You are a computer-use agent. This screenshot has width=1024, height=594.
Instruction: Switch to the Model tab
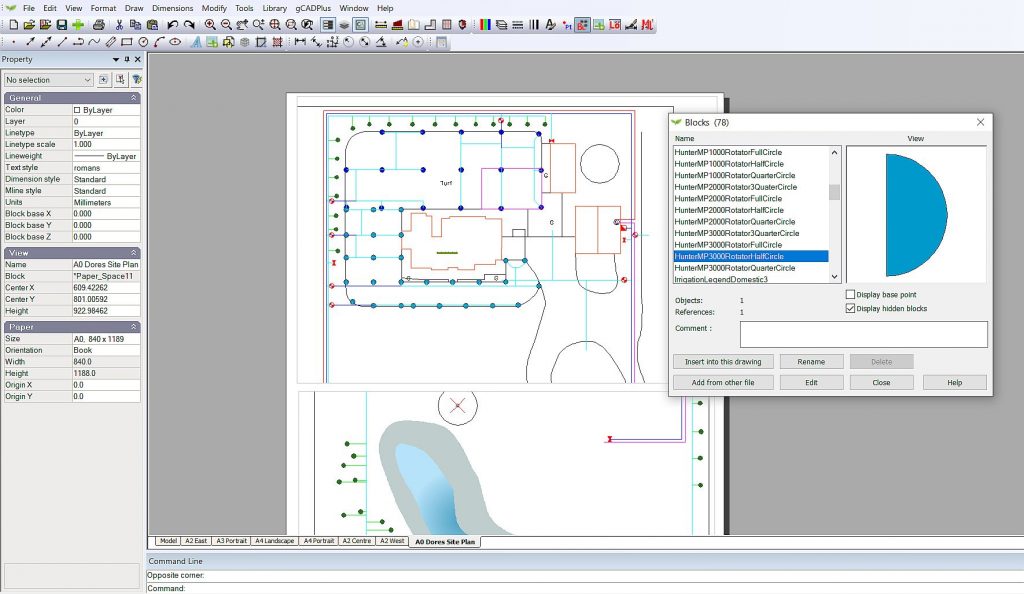168,540
